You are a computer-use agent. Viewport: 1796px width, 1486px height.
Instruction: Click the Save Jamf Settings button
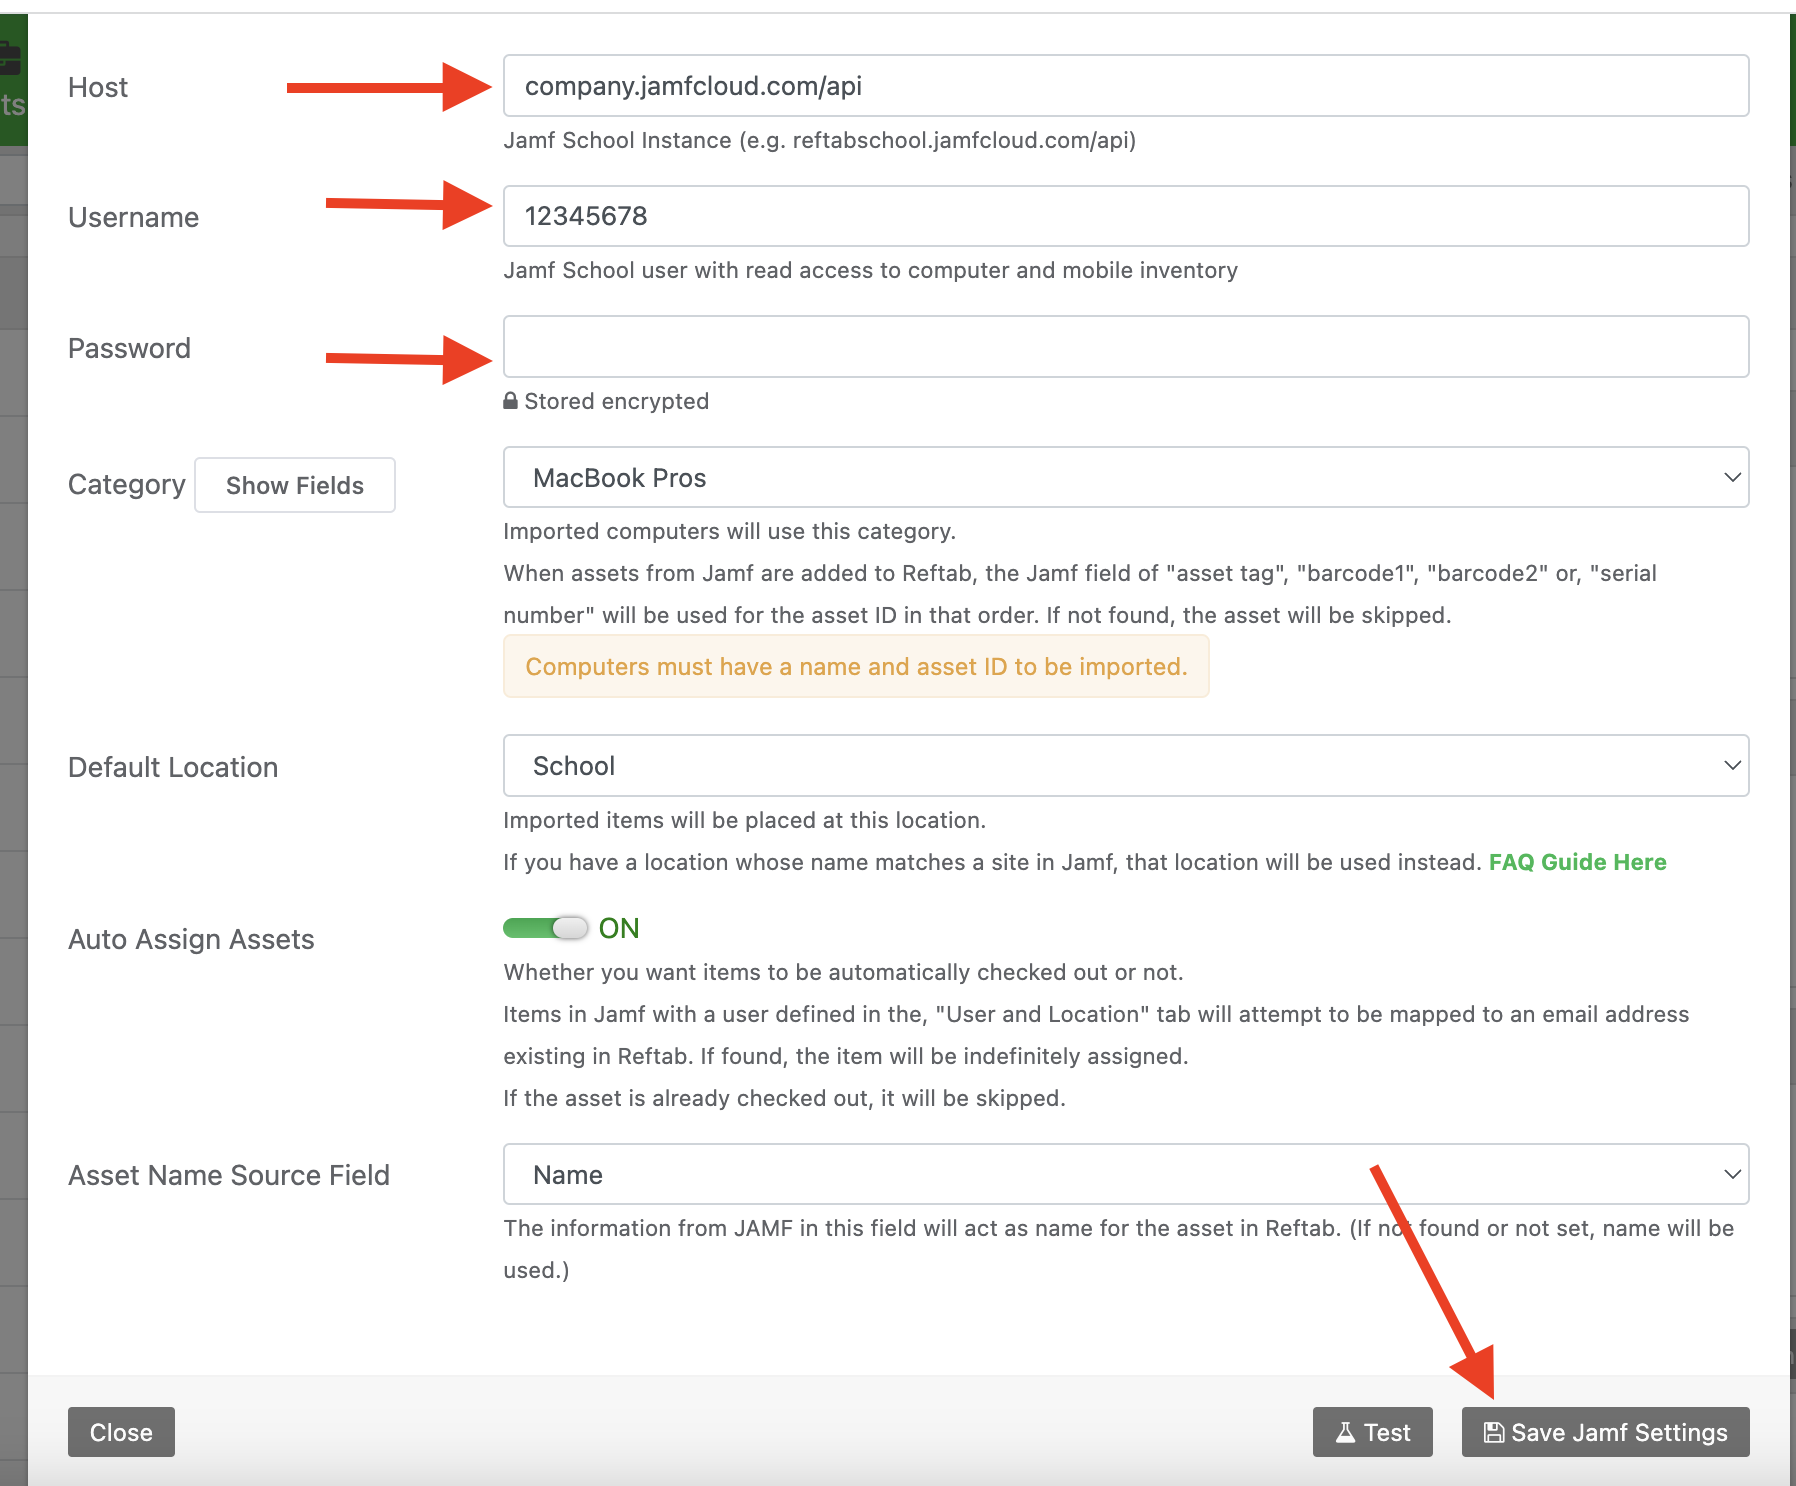coord(1605,1432)
